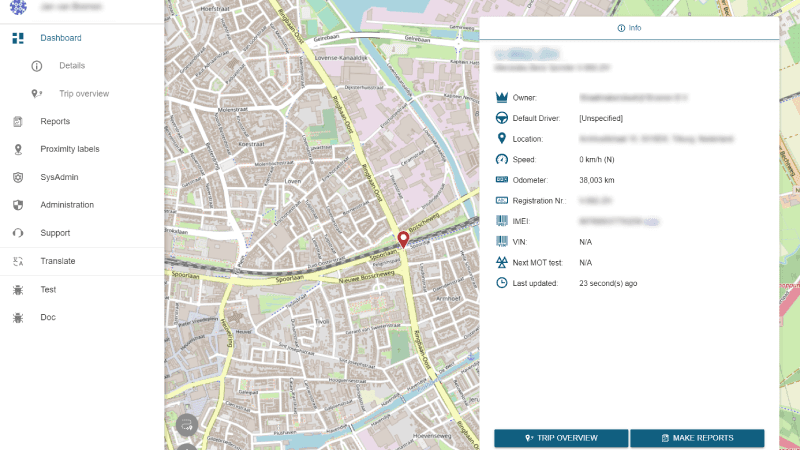Click the Registration Nr. plate icon
800x450 pixels.
[502, 201]
